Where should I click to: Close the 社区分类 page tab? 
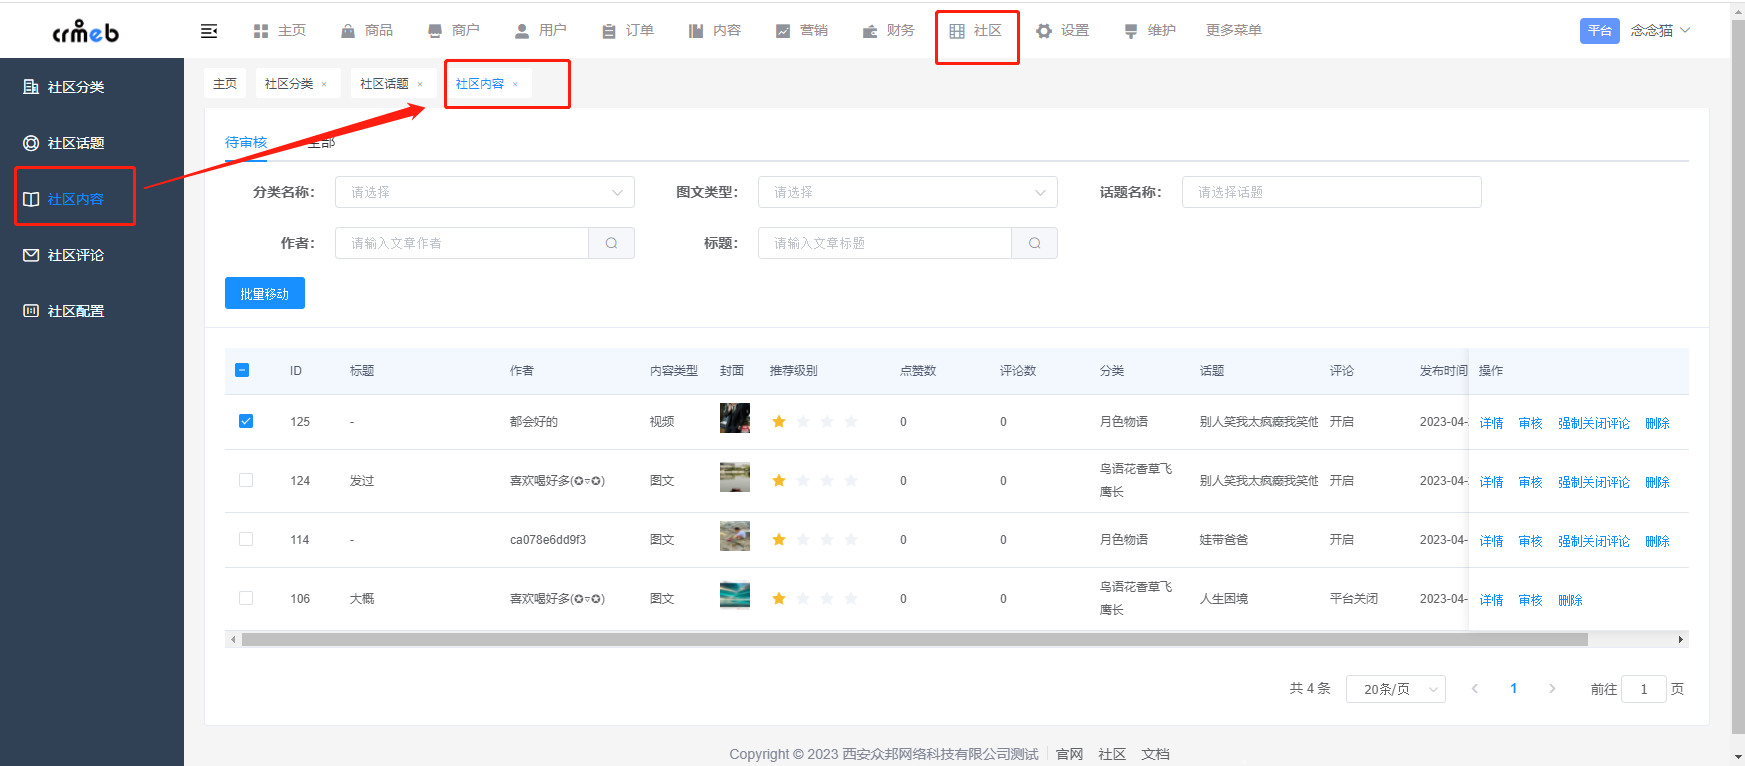pos(324,85)
